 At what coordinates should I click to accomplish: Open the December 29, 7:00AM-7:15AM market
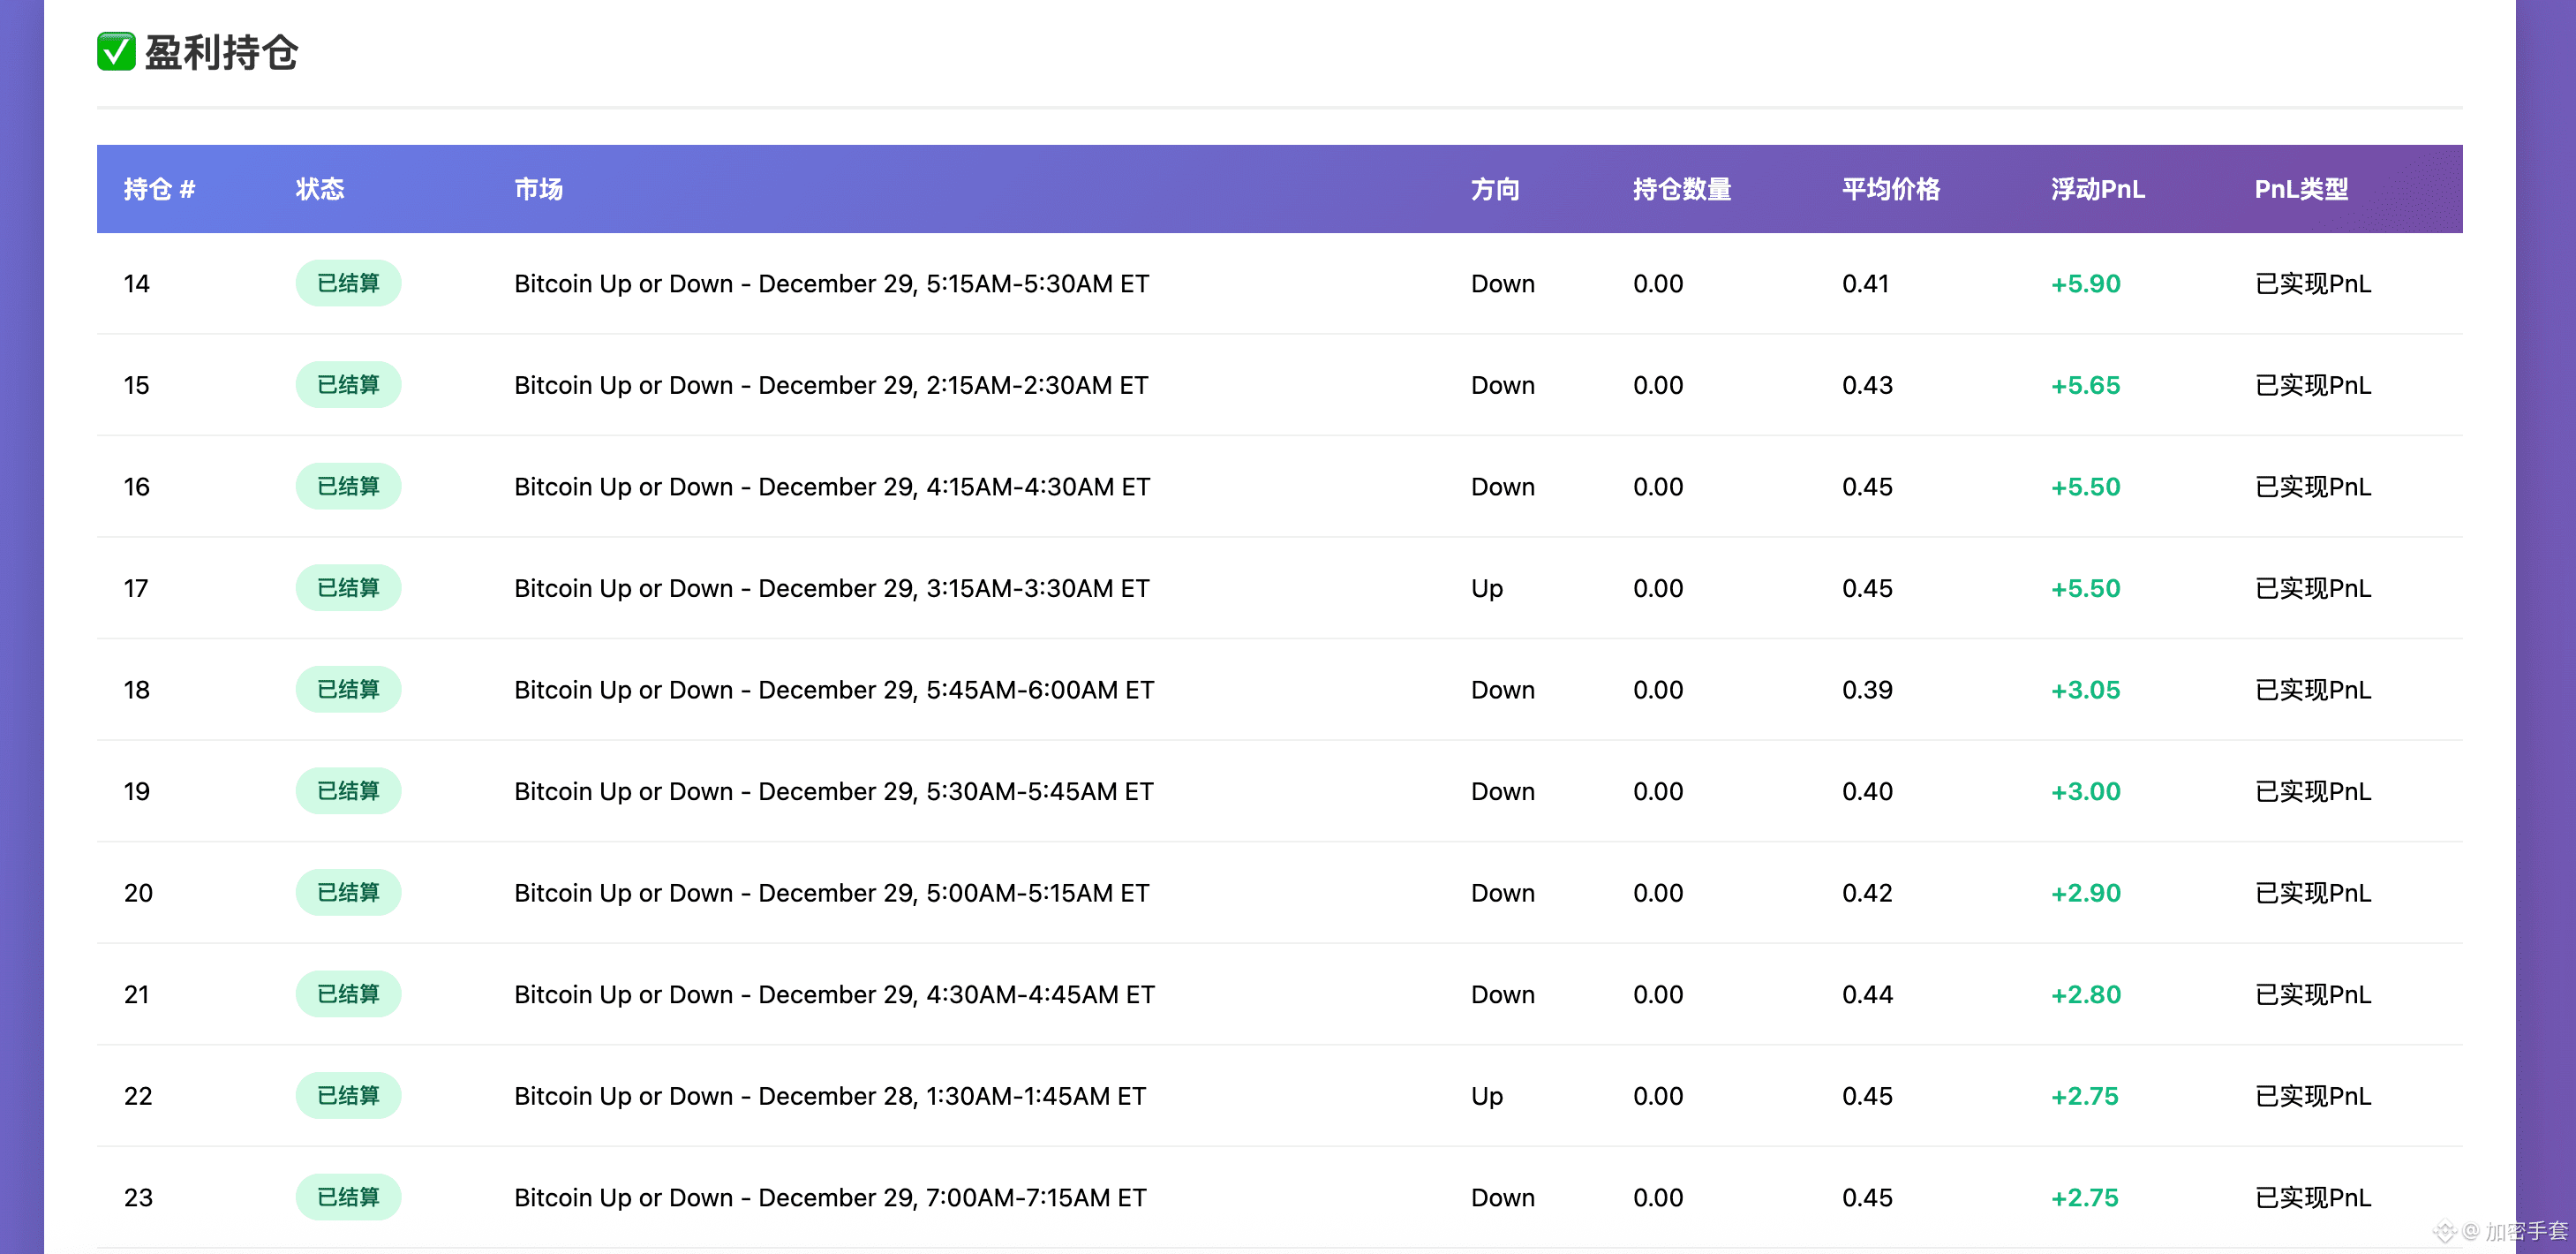(830, 1198)
